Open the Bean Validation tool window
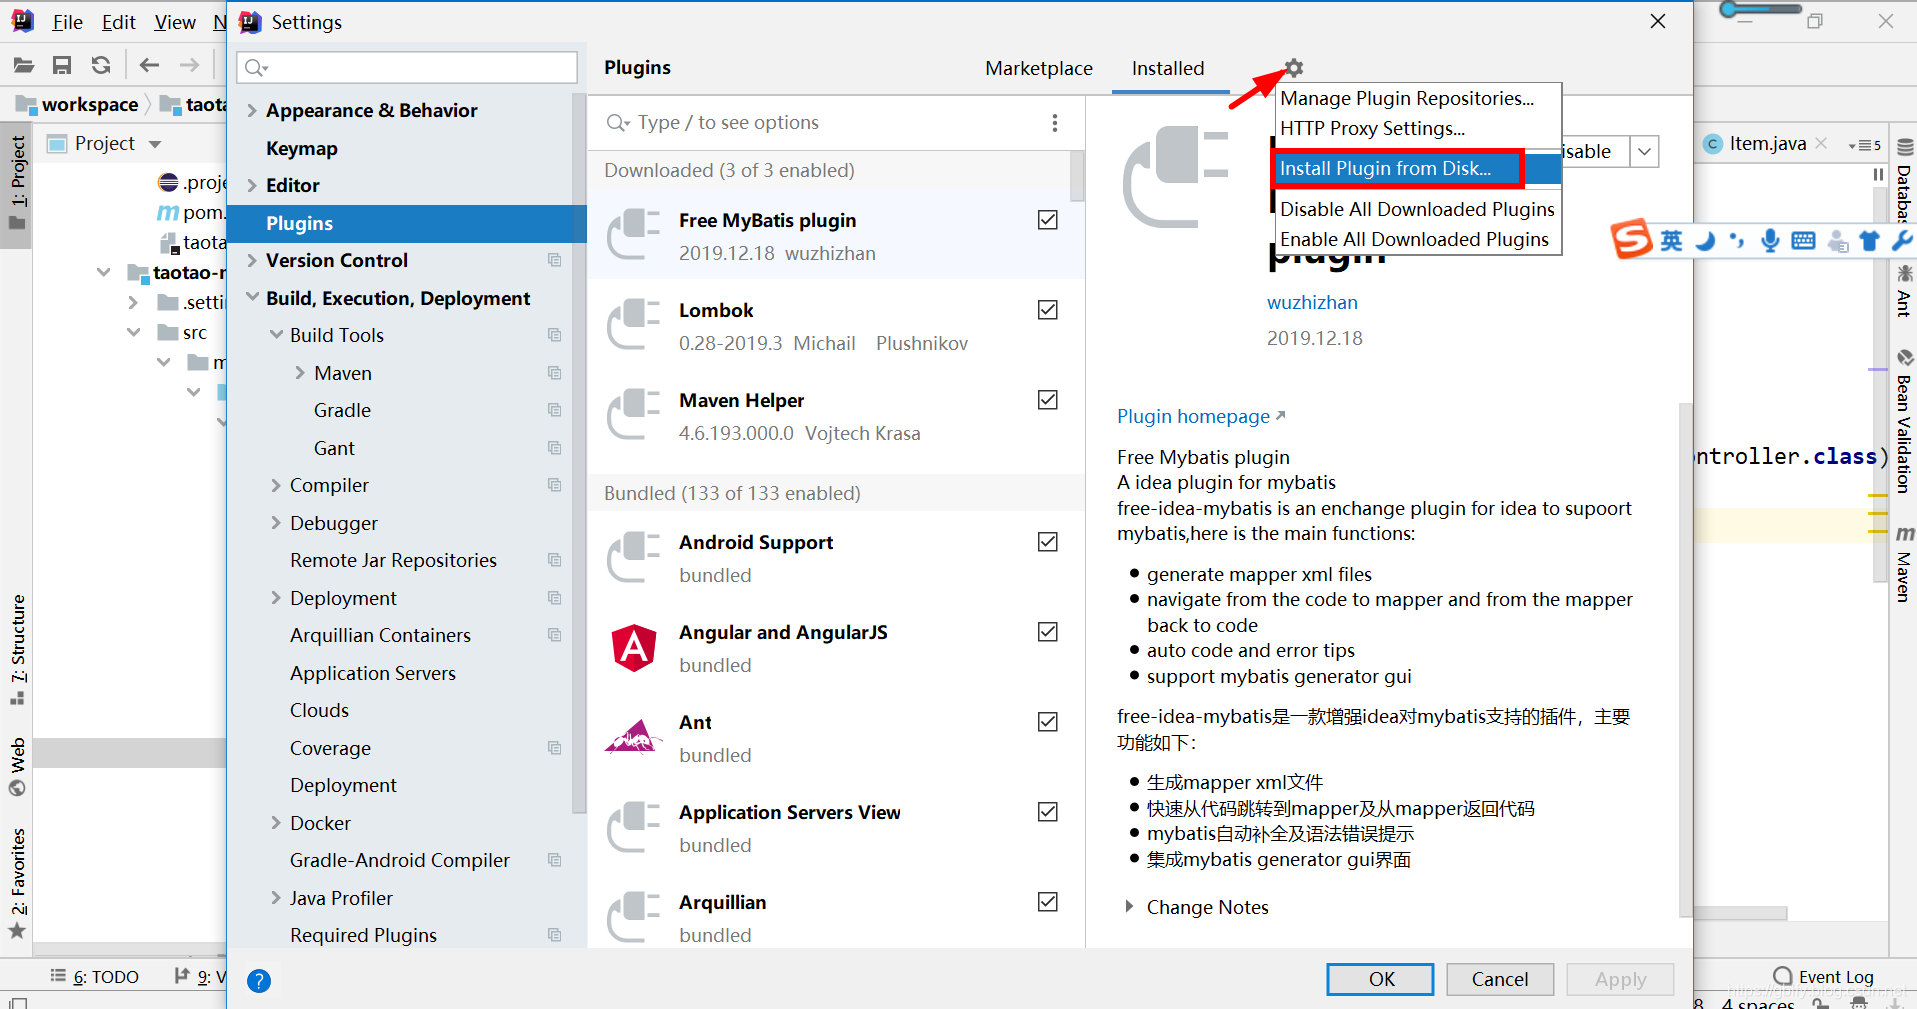Image resolution: width=1917 pixels, height=1009 pixels. 1904,422
